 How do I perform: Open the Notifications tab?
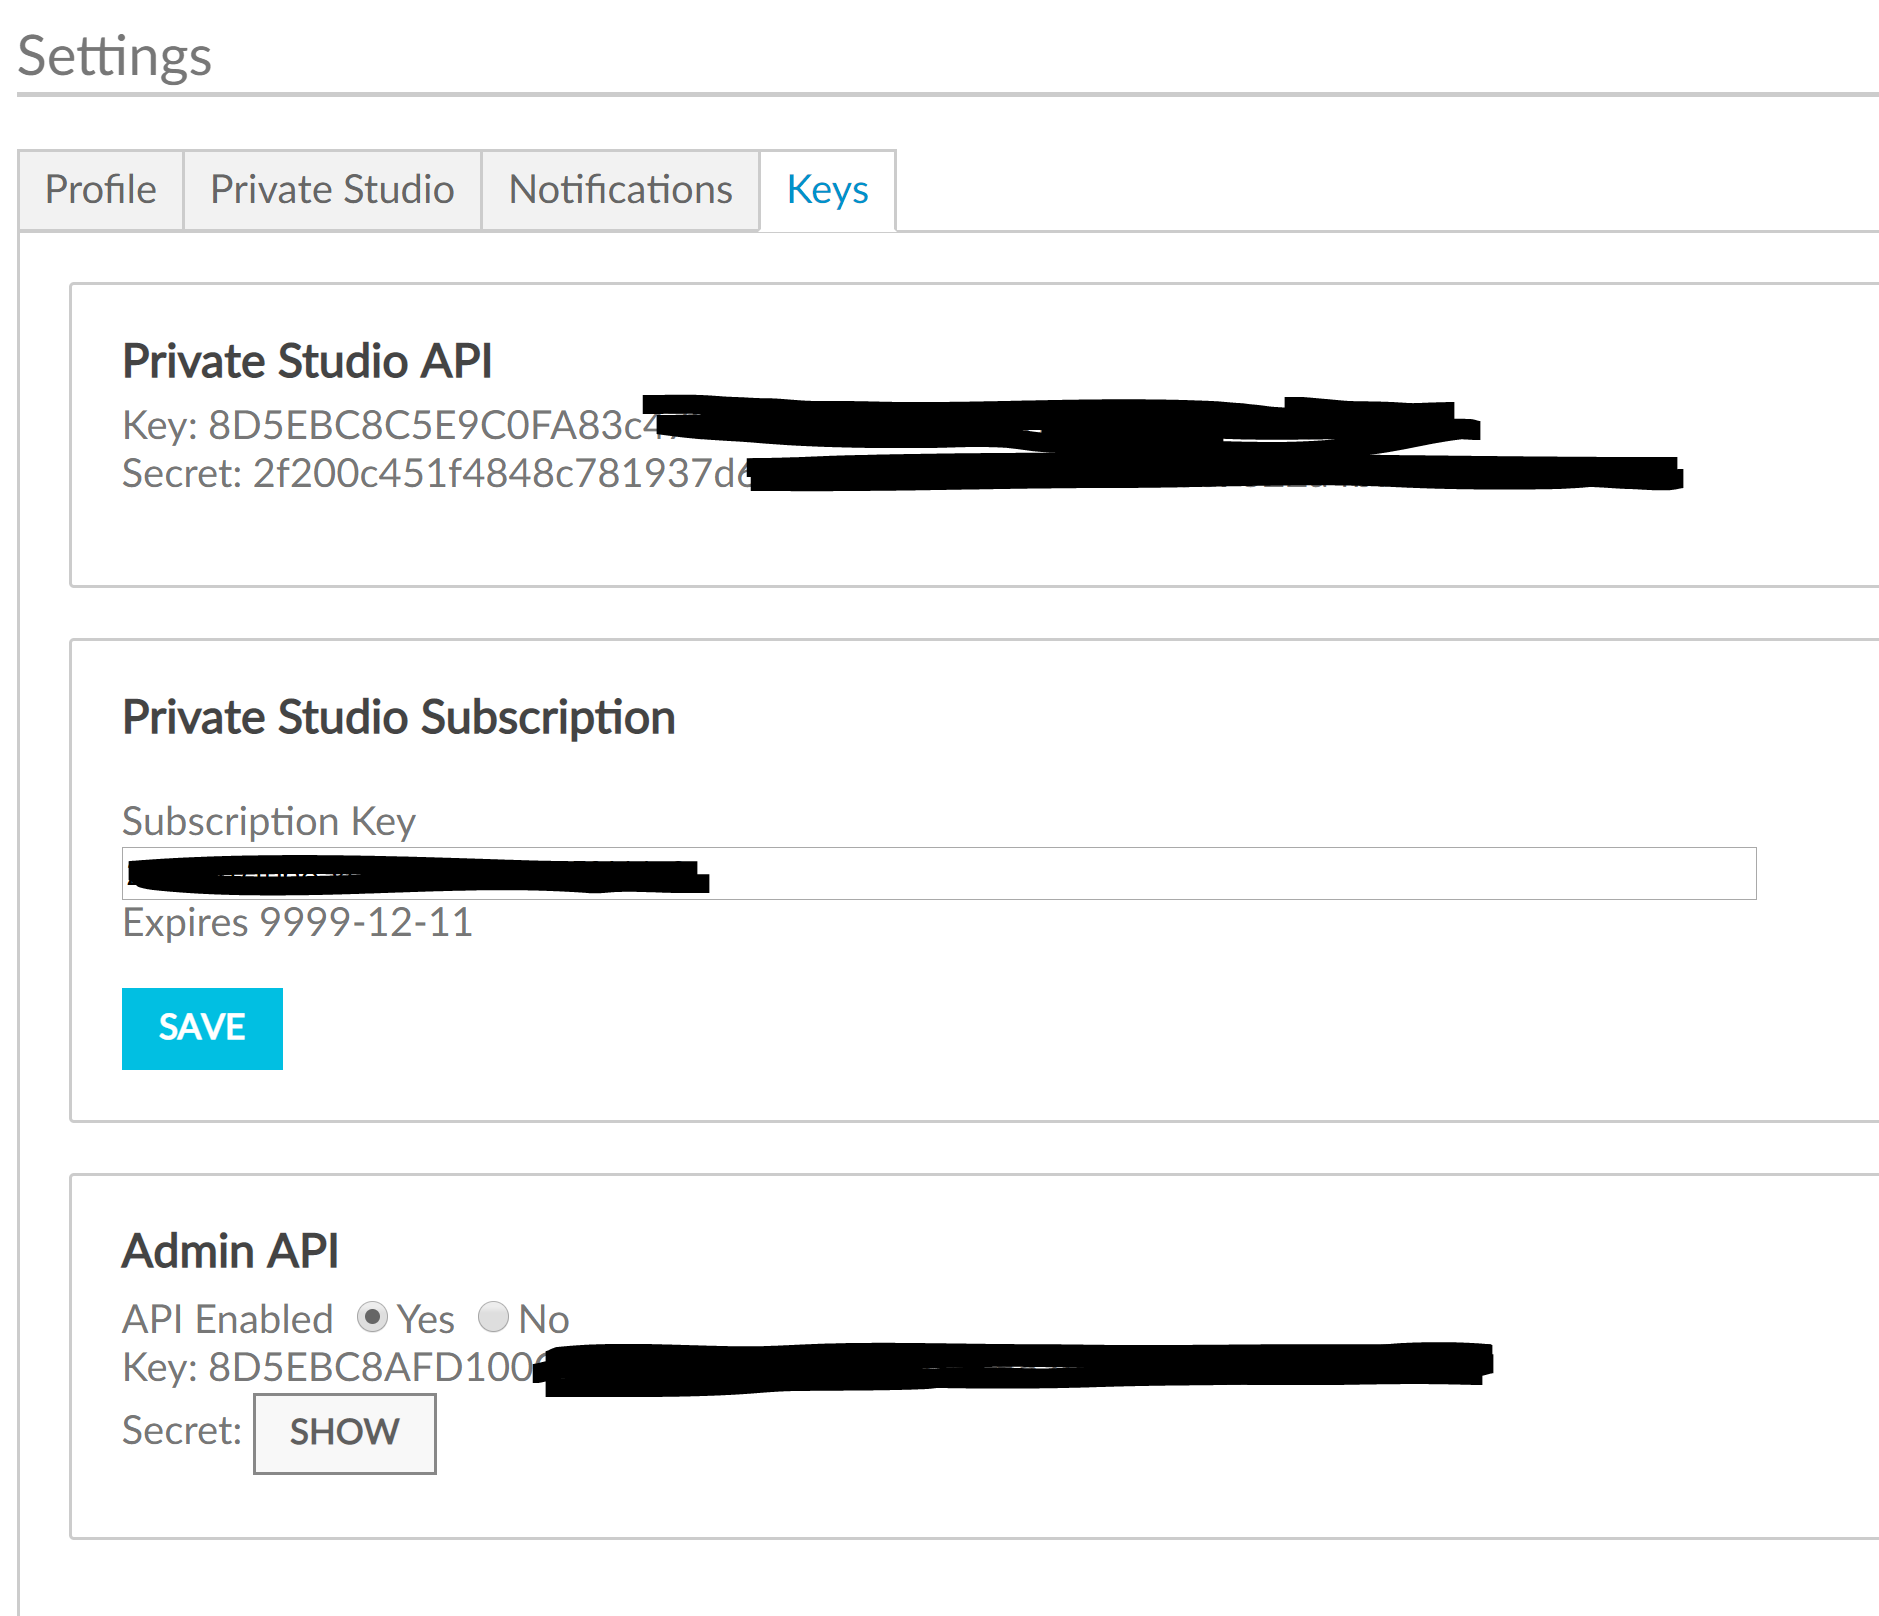[620, 189]
